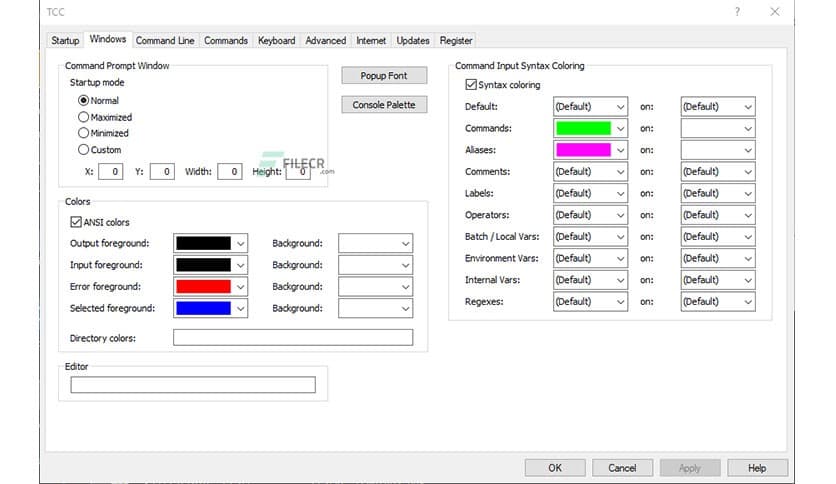Click the Apply button

690,468
